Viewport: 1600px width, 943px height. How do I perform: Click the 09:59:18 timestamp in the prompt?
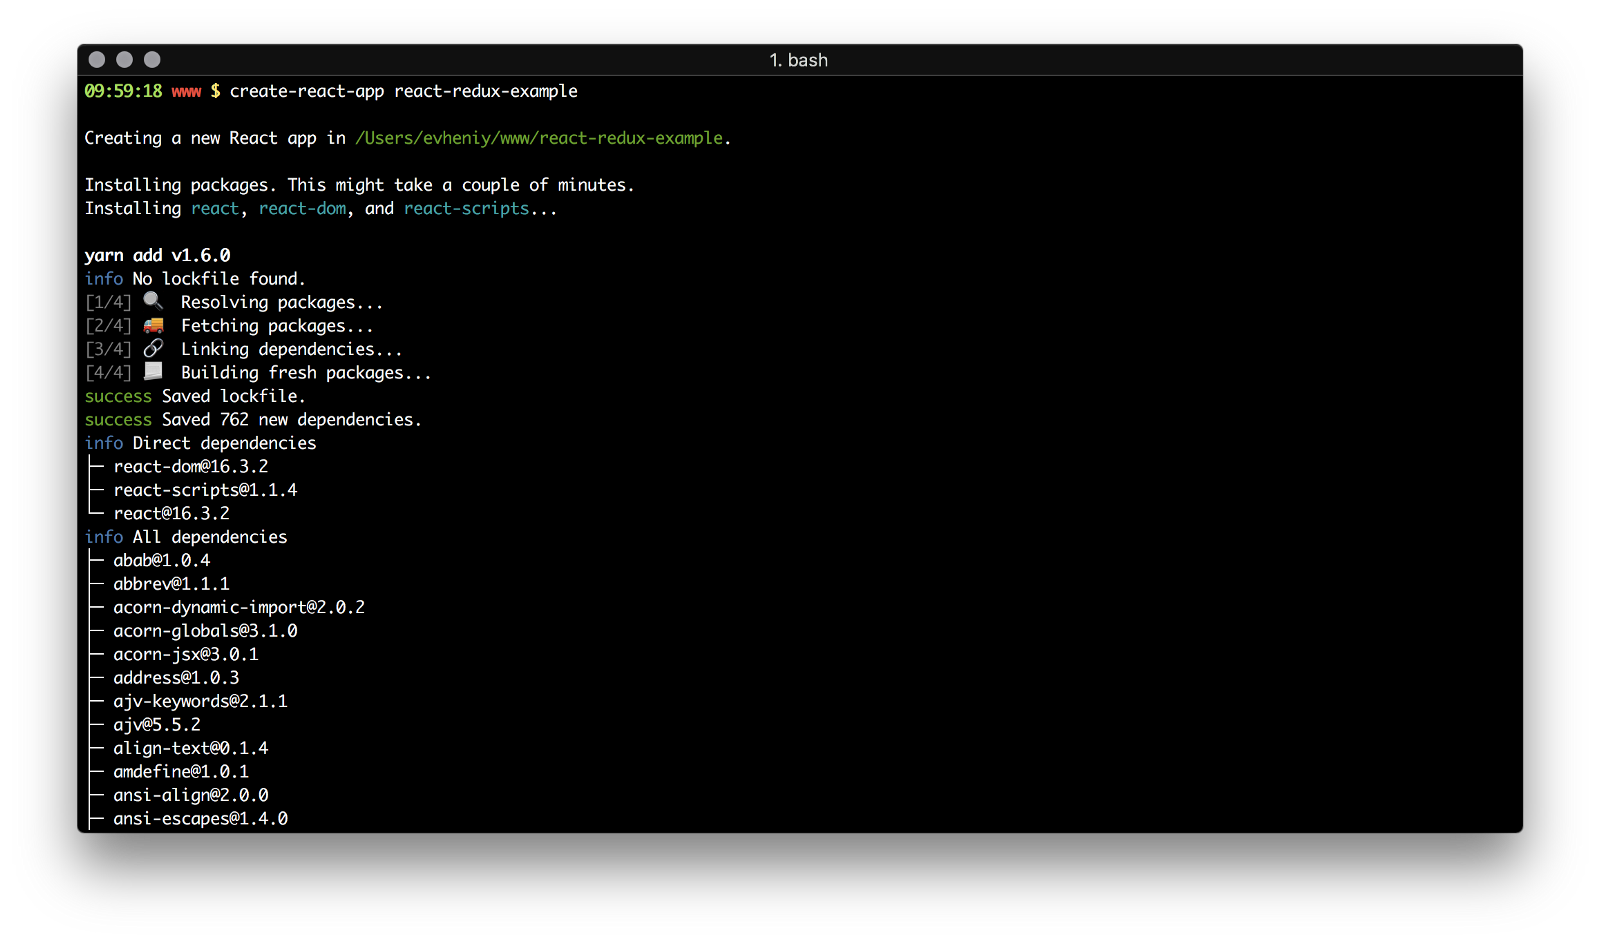point(123,91)
